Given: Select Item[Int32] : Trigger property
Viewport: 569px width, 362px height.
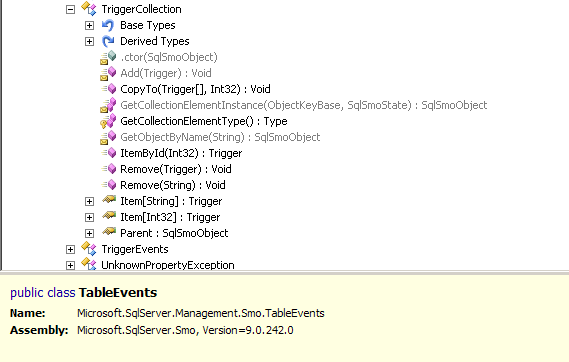Looking at the screenshot, I should (170, 217).
